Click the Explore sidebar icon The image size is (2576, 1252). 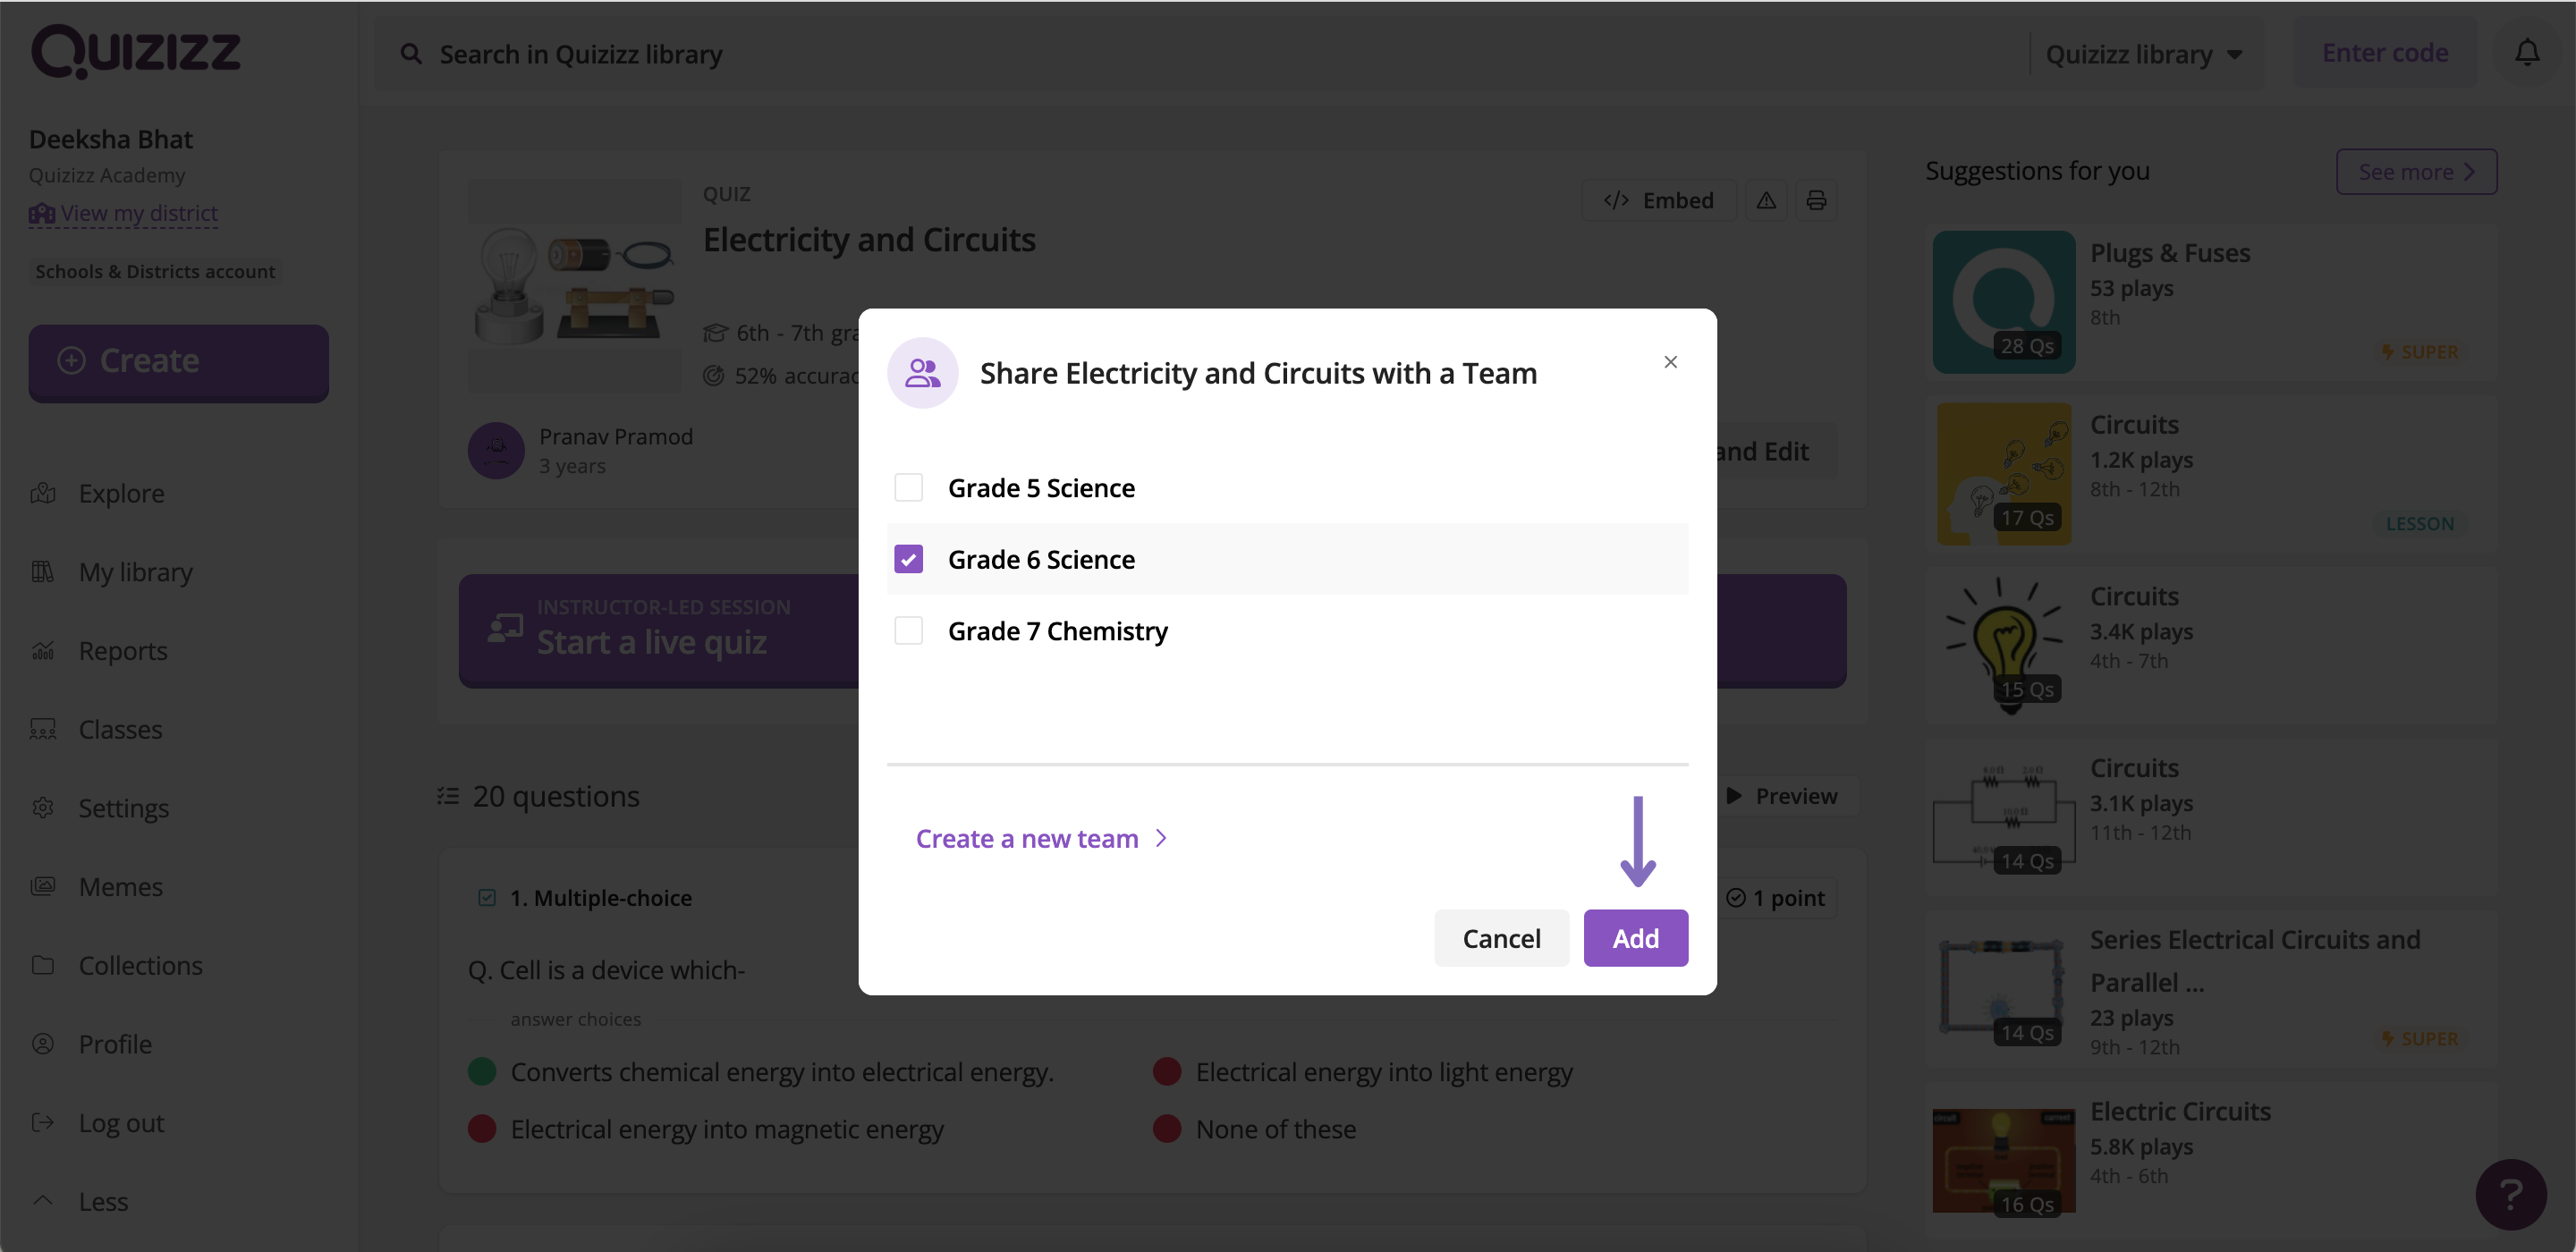(x=43, y=494)
